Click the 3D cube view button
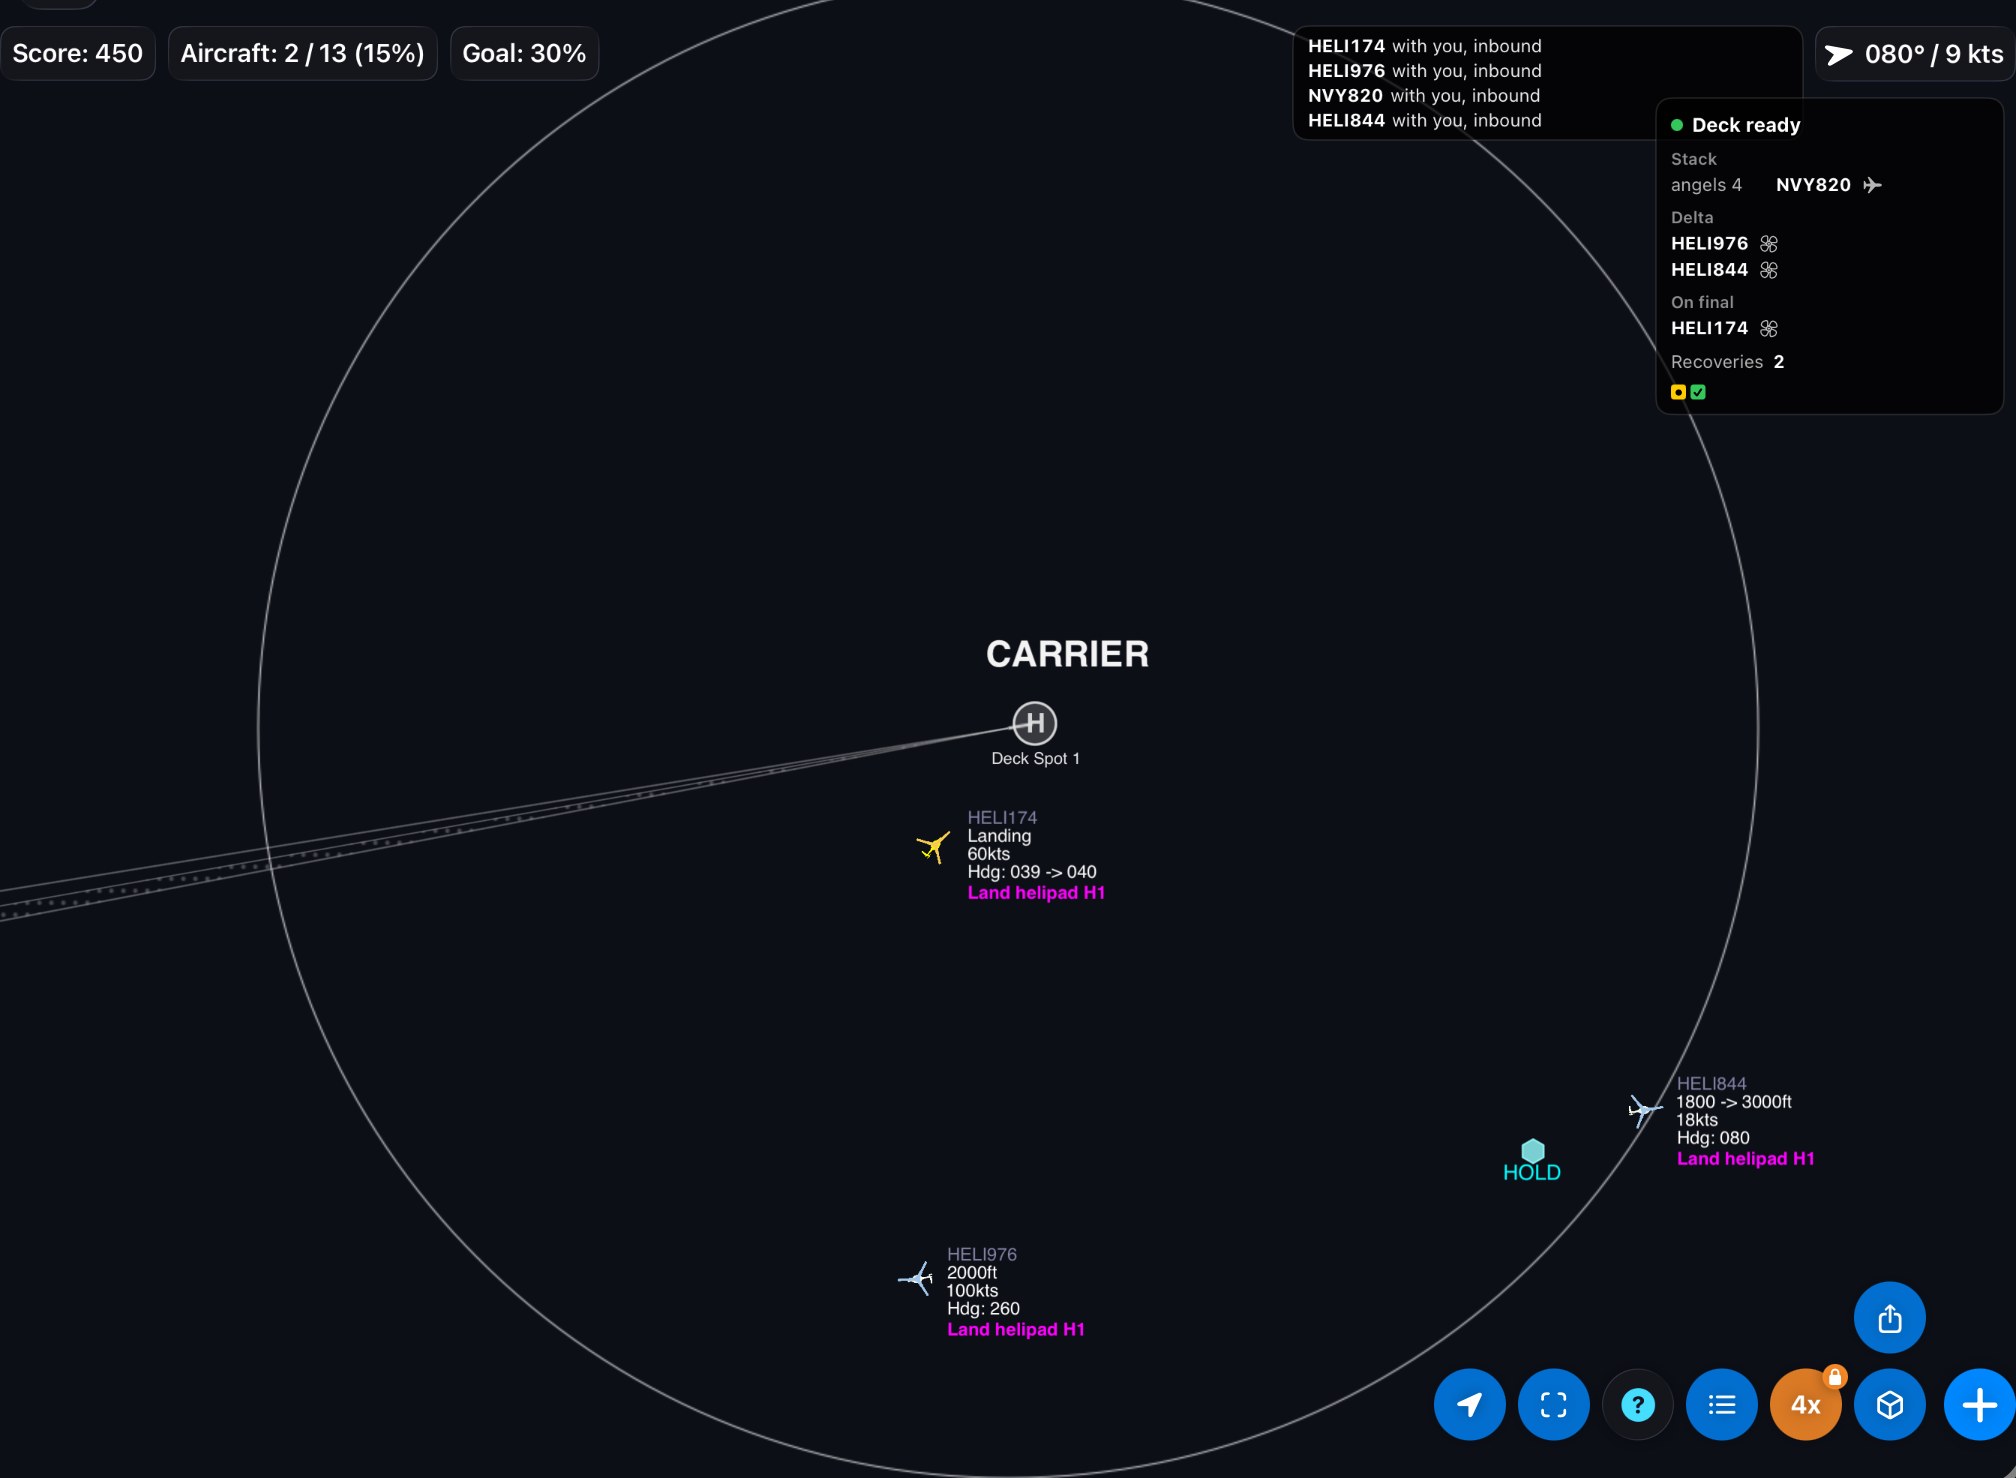 tap(1889, 1404)
